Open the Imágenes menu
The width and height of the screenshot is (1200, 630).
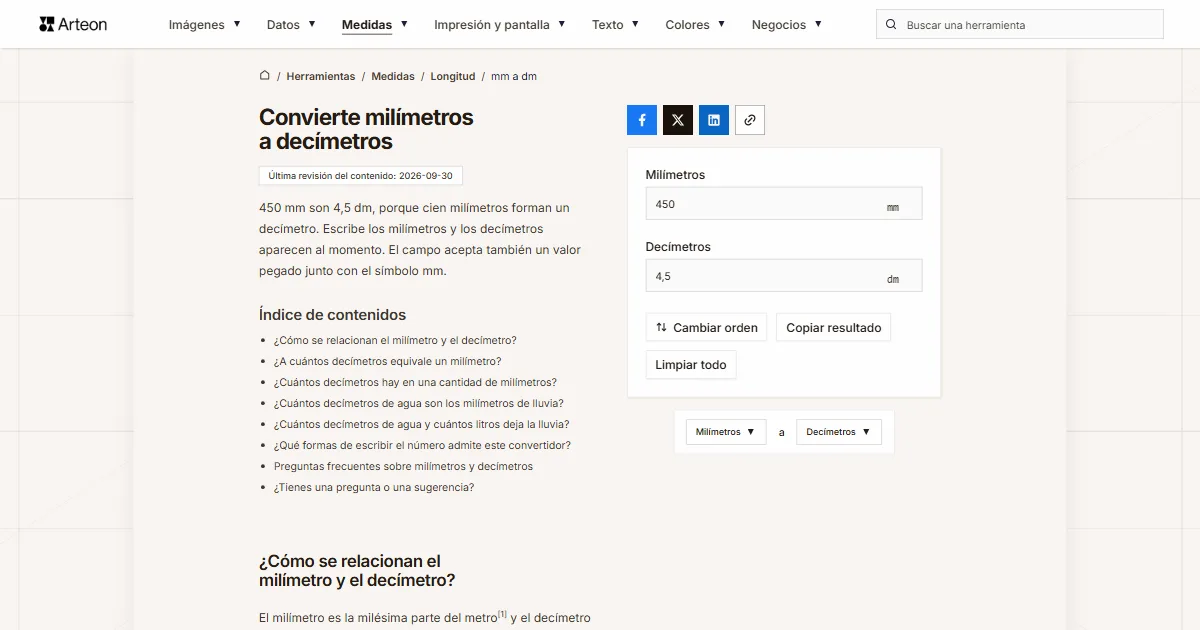[205, 24]
